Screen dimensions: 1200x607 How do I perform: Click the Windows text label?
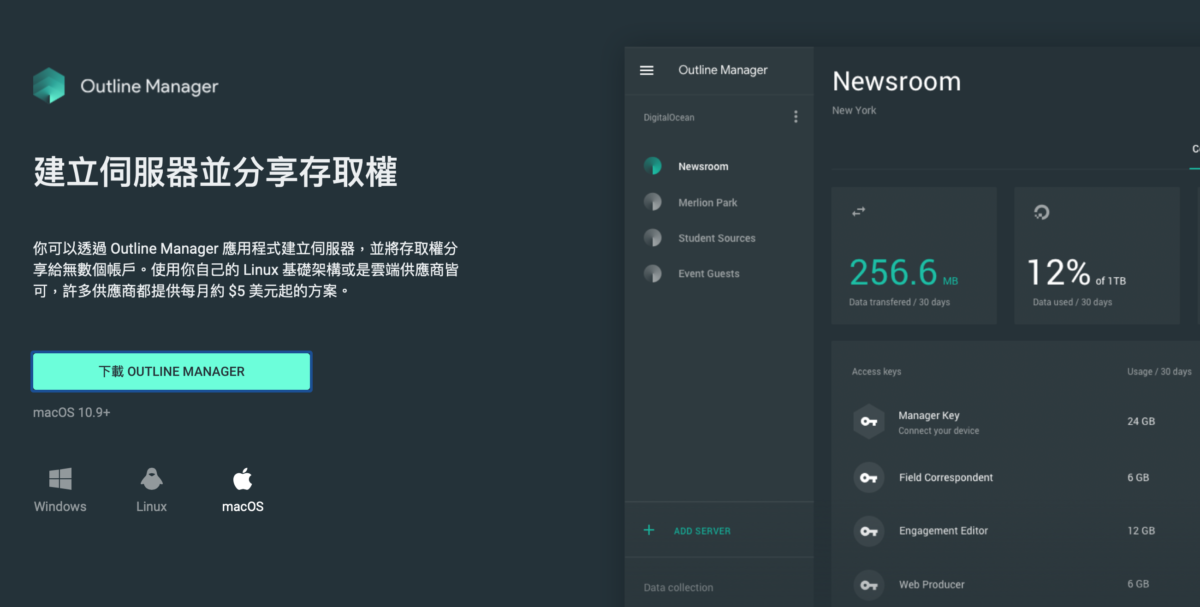point(60,506)
